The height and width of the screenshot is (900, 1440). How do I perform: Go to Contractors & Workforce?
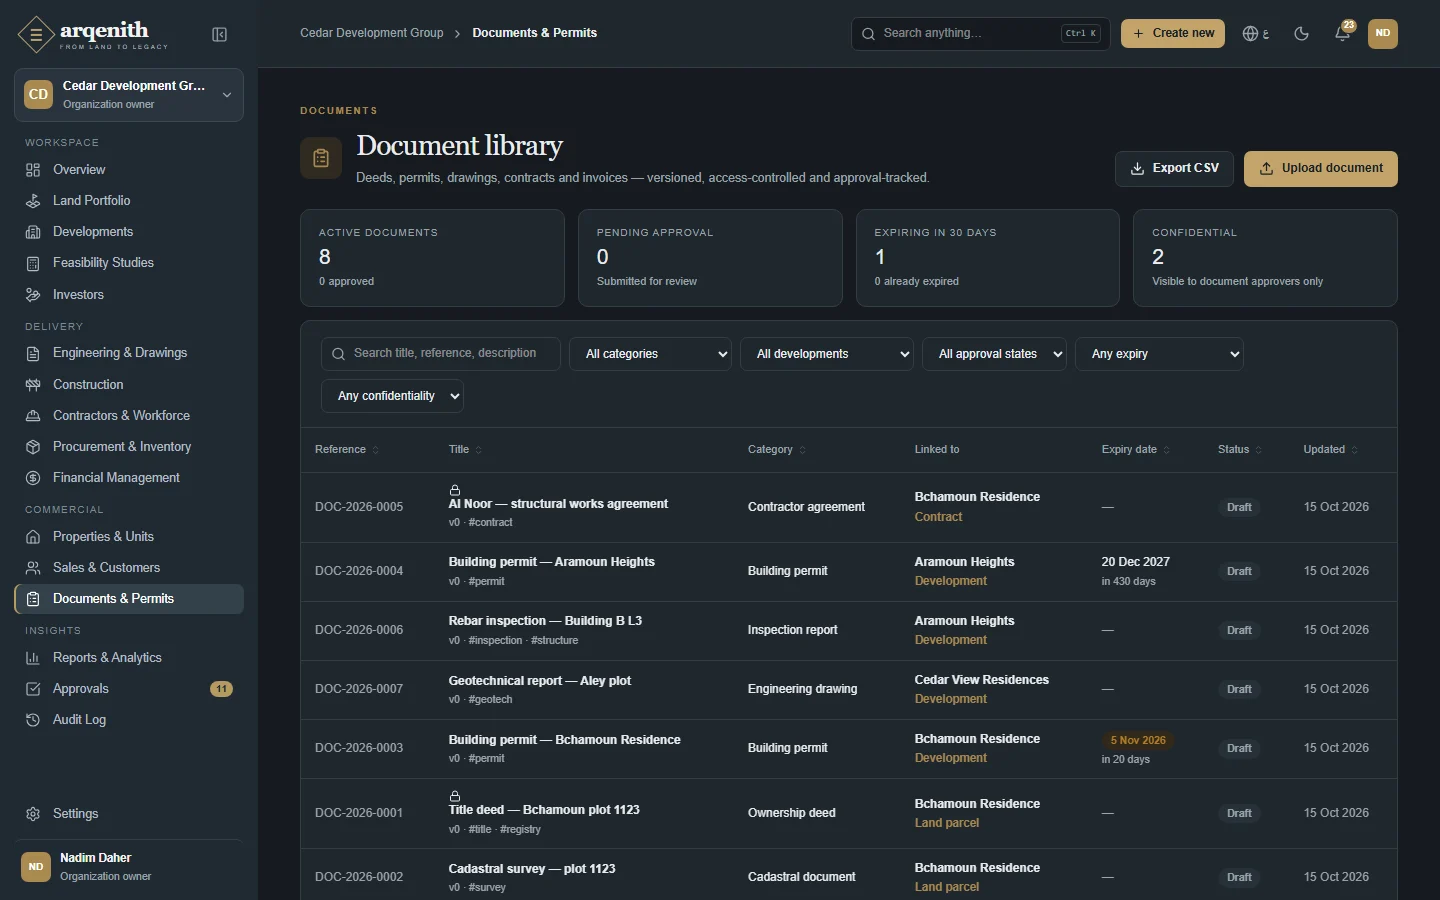pos(129,416)
